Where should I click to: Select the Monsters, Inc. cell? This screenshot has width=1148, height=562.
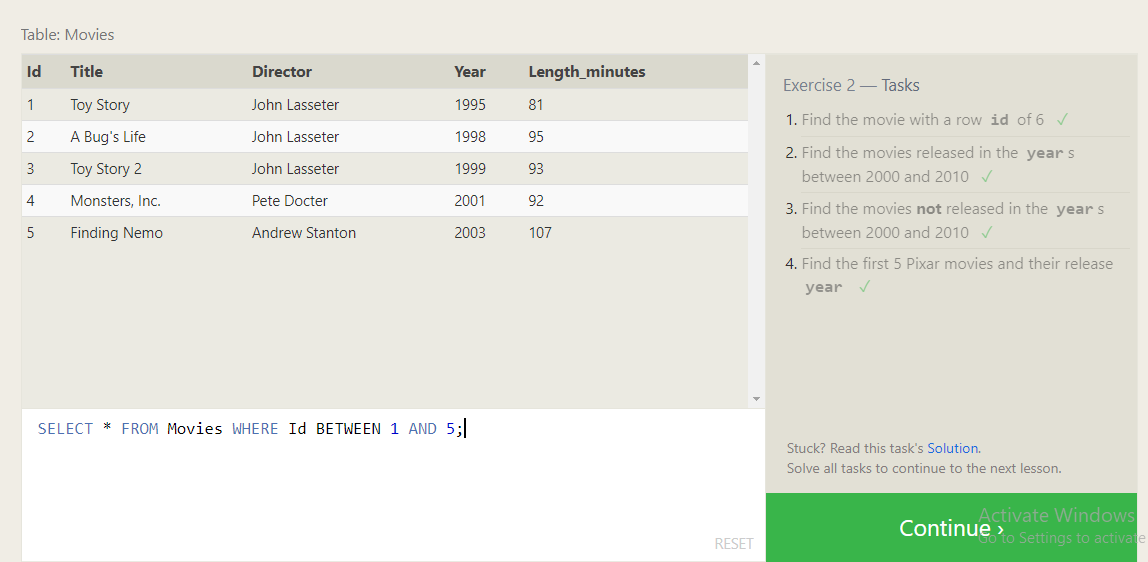coord(116,201)
